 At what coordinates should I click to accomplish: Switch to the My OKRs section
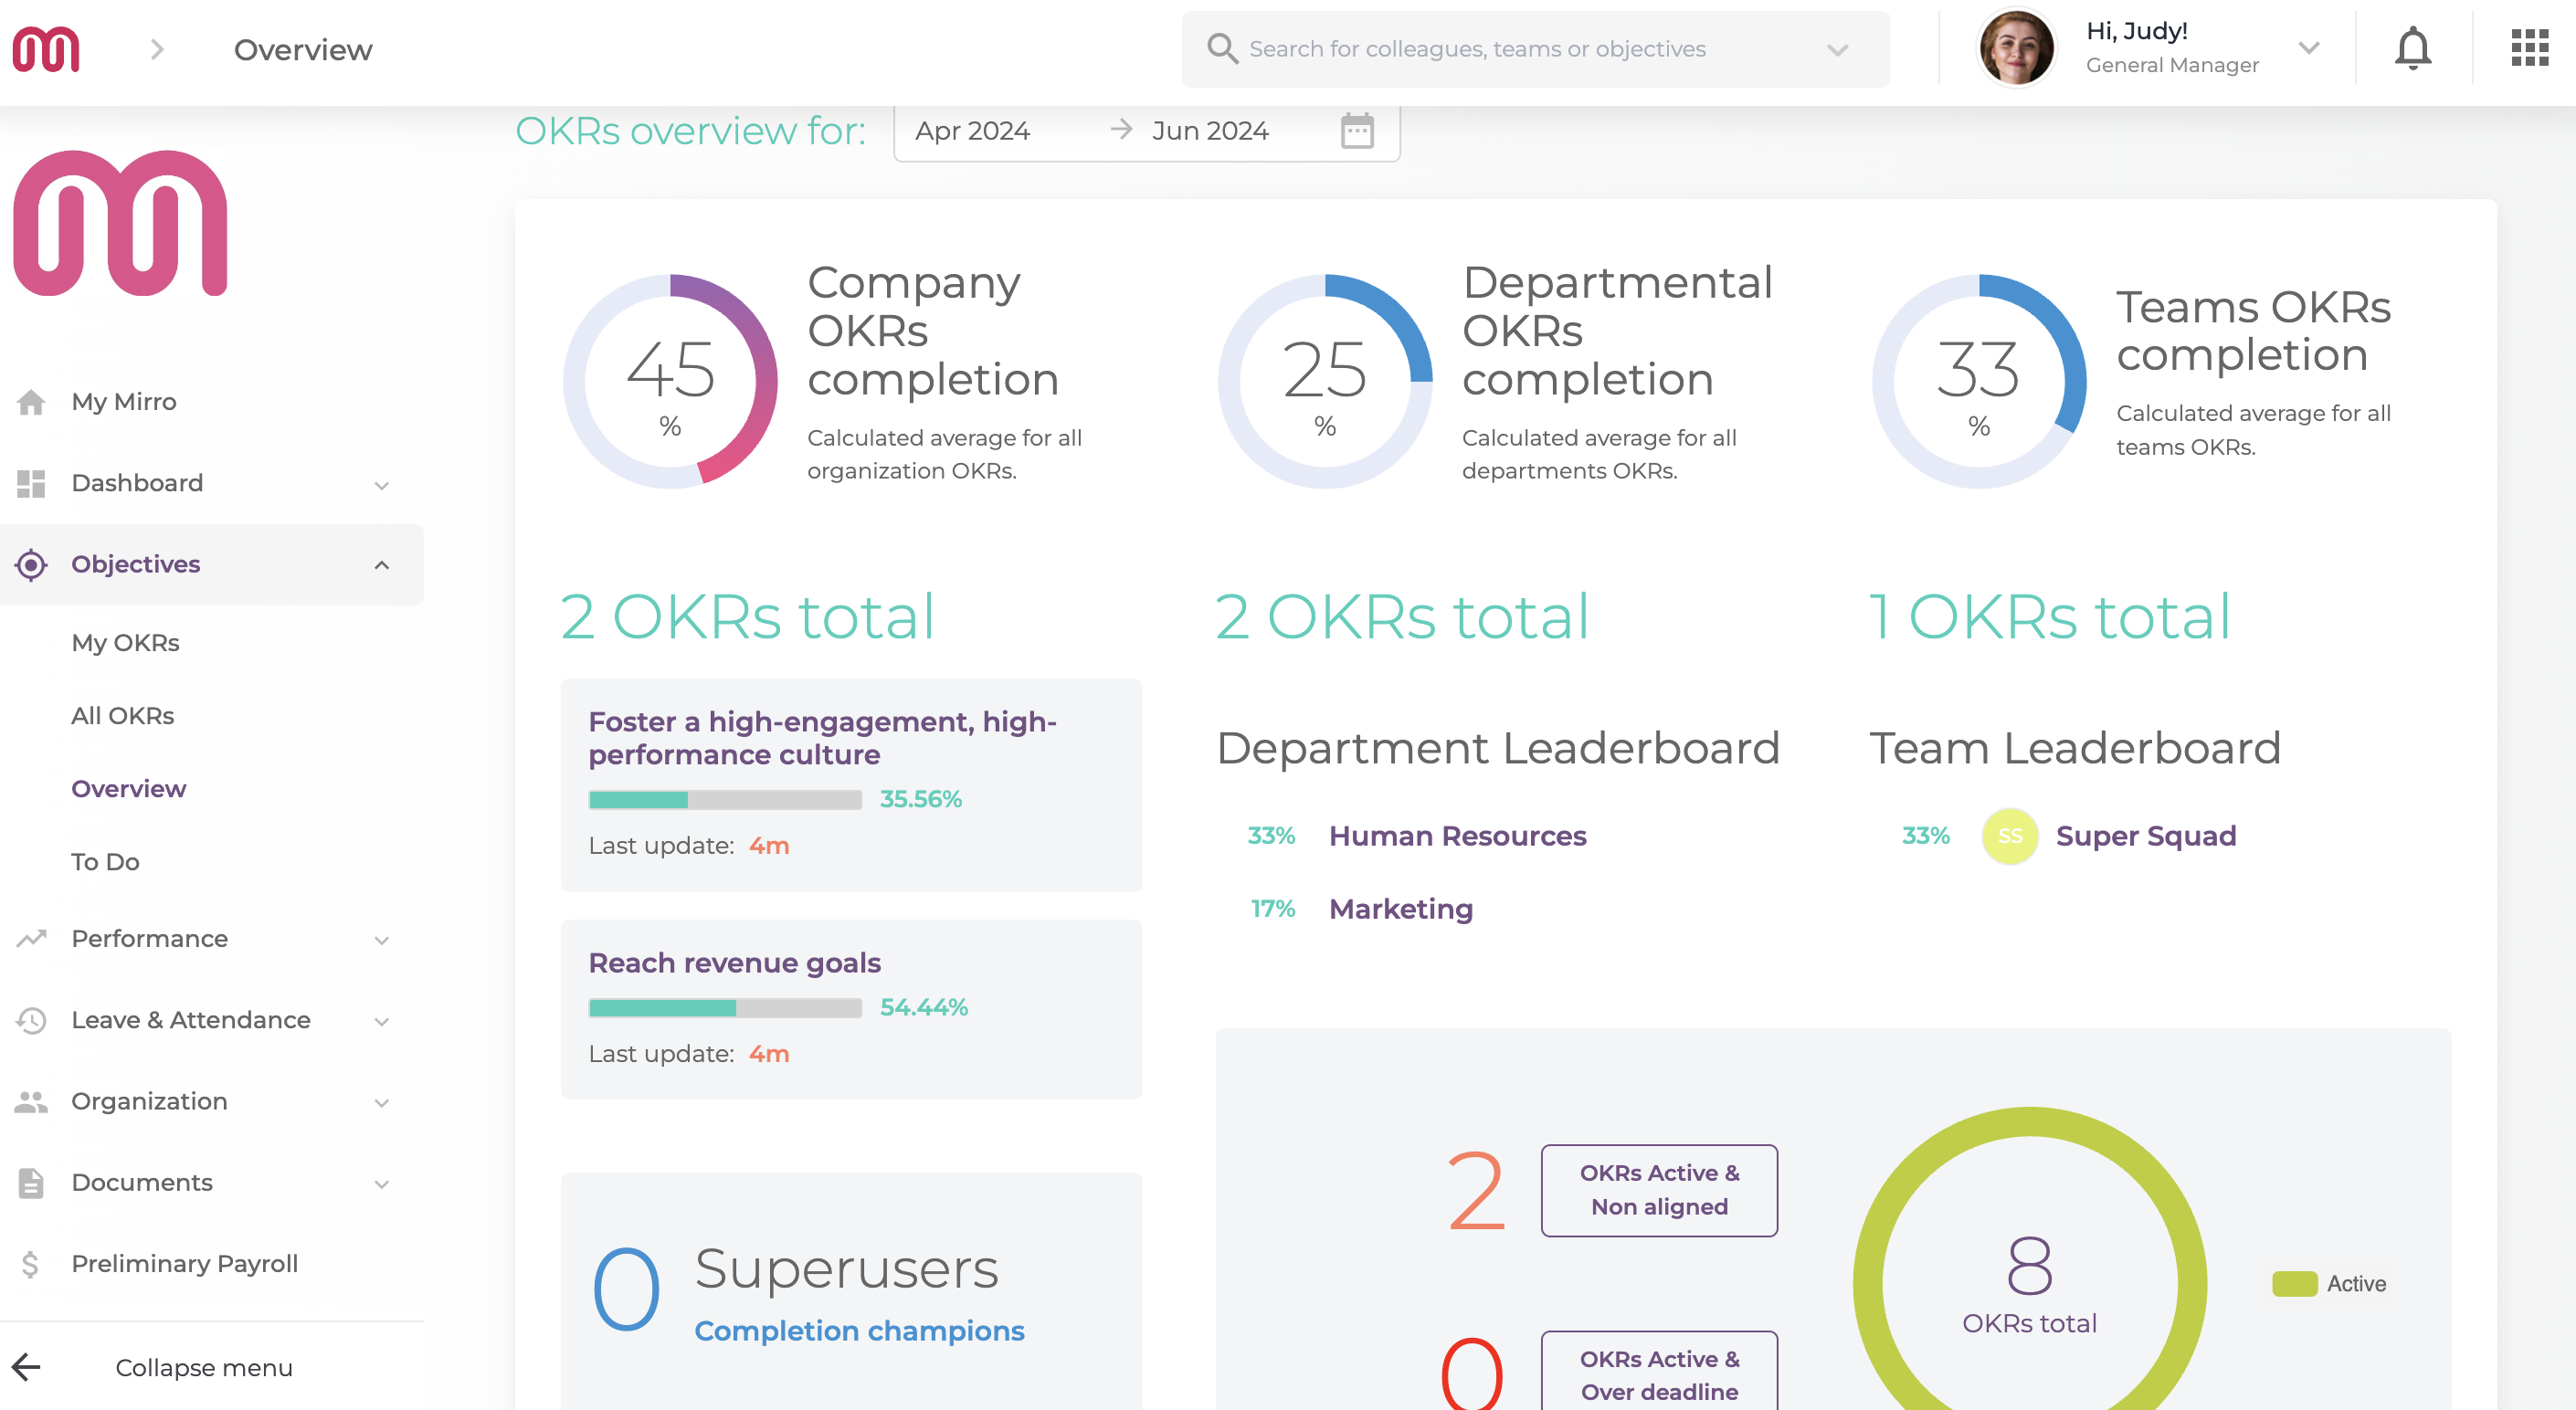[124, 643]
